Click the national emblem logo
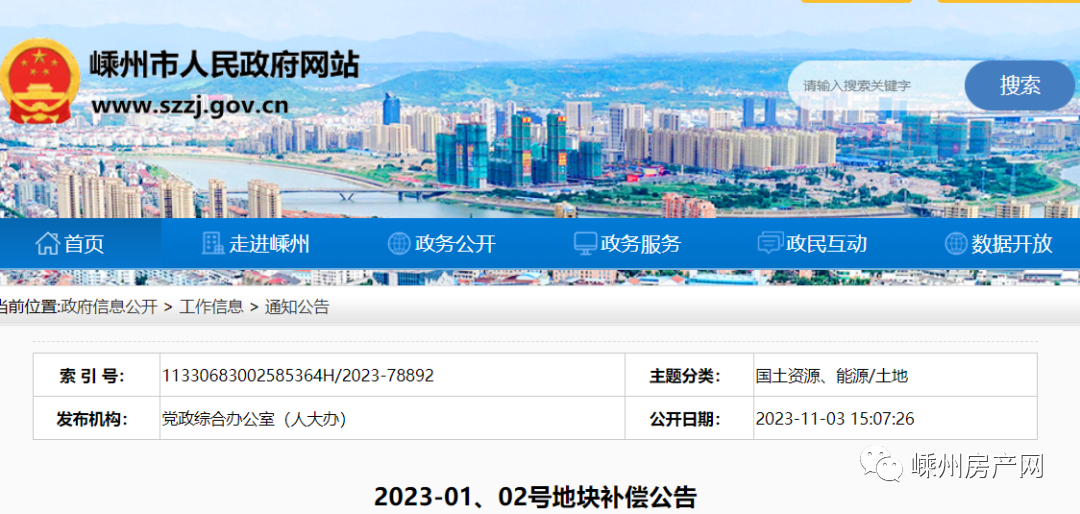Viewport: 1080px width, 514px height. coord(38,82)
